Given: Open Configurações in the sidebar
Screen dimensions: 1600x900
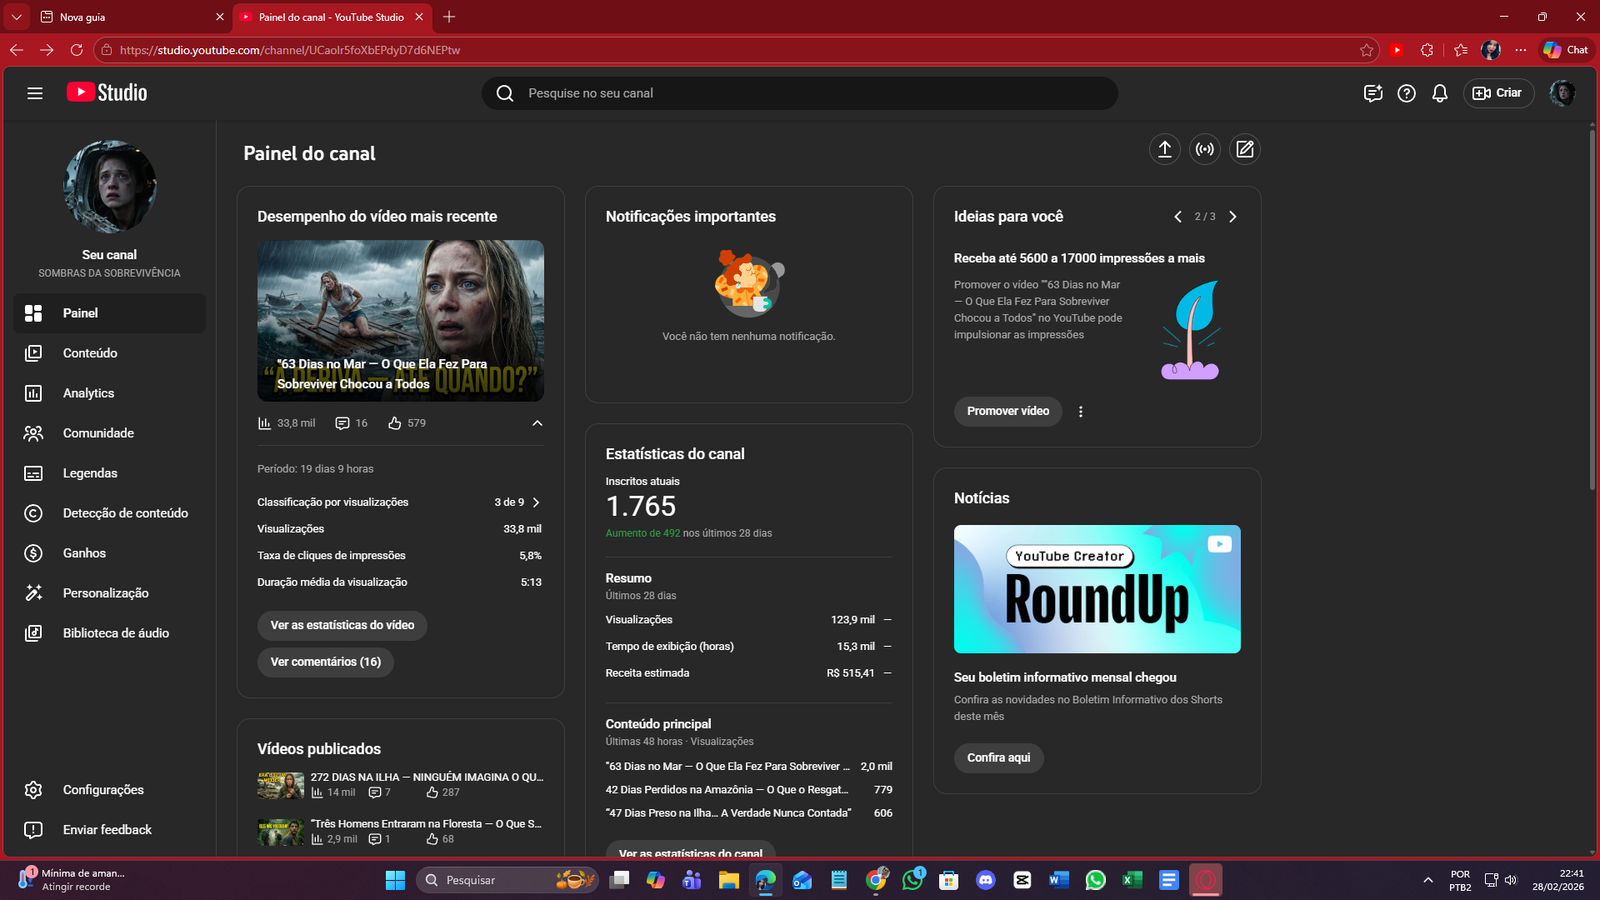Looking at the screenshot, I should (x=103, y=790).
